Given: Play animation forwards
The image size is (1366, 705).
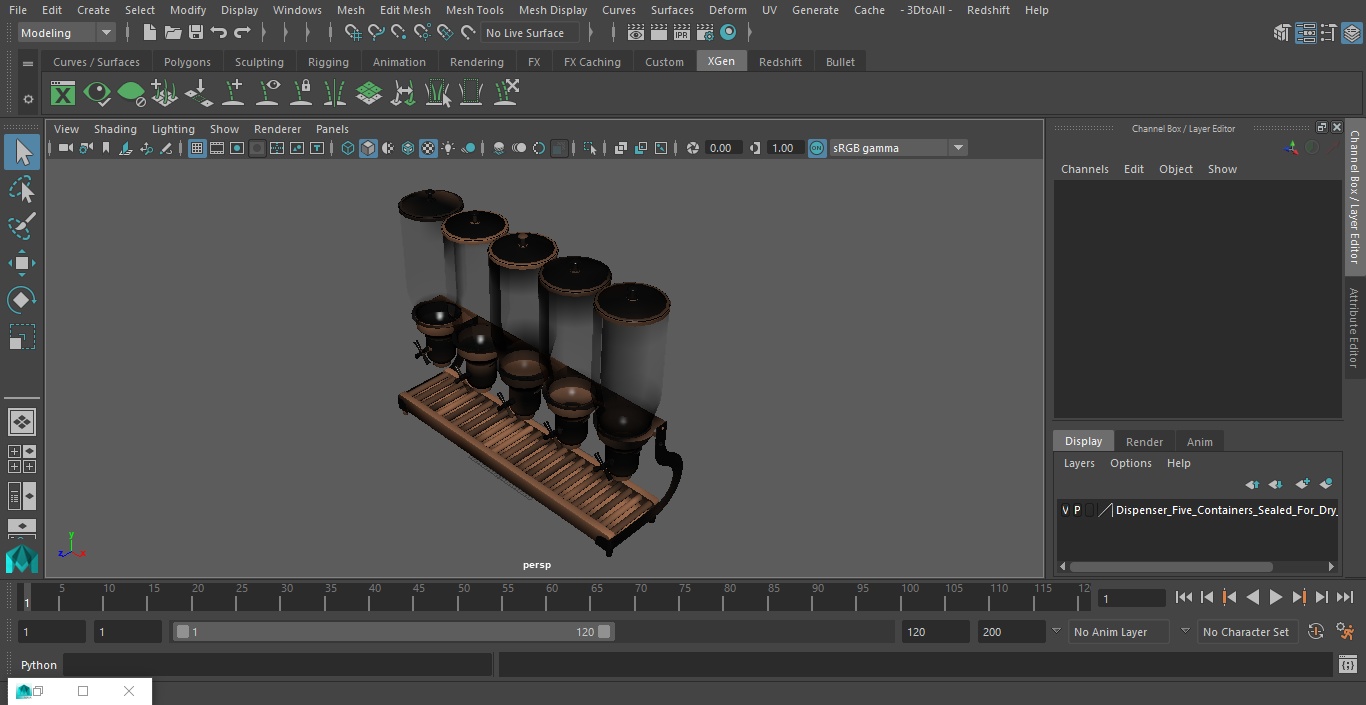Looking at the screenshot, I should 1275,597.
